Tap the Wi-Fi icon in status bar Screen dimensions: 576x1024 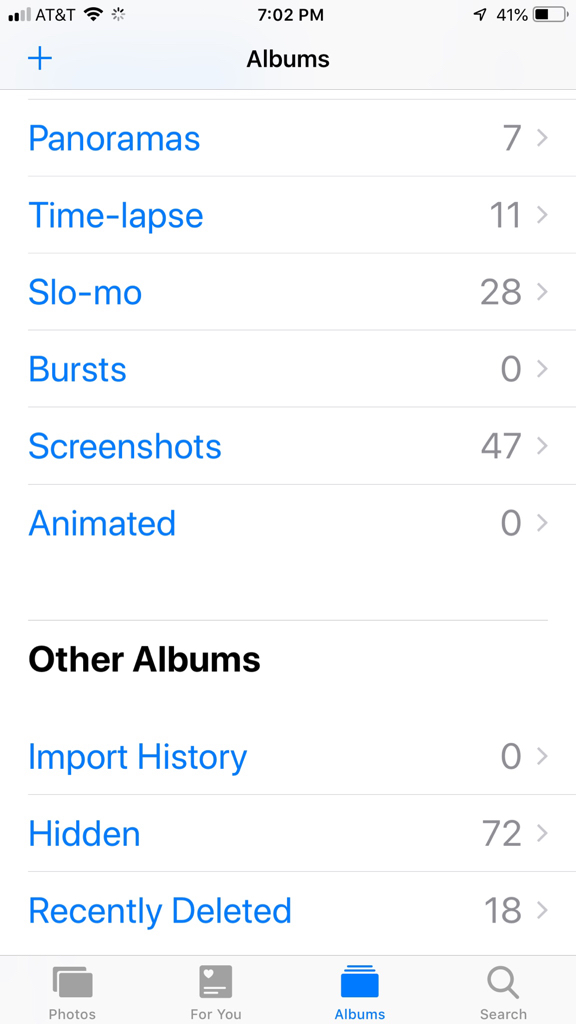click(94, 15)
